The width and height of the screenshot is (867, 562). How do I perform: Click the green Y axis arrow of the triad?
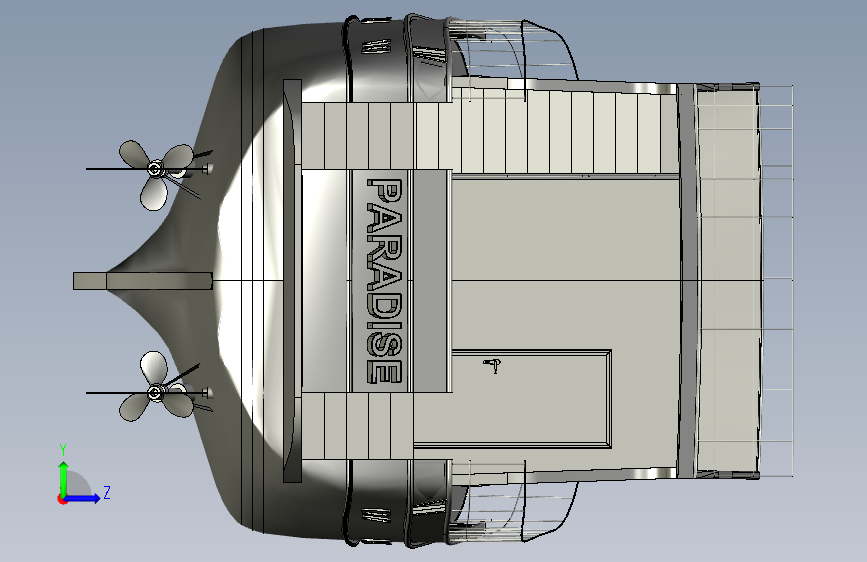tap(64, 480)
